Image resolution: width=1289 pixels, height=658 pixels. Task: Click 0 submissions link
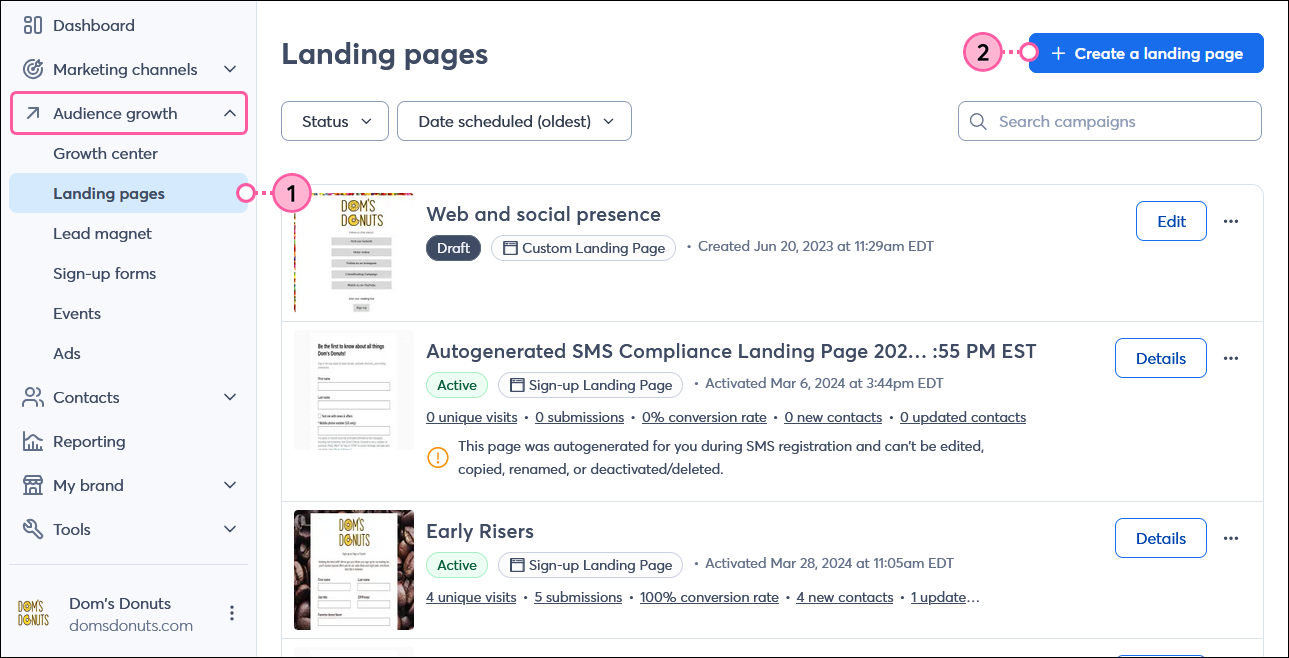(579, 417)
